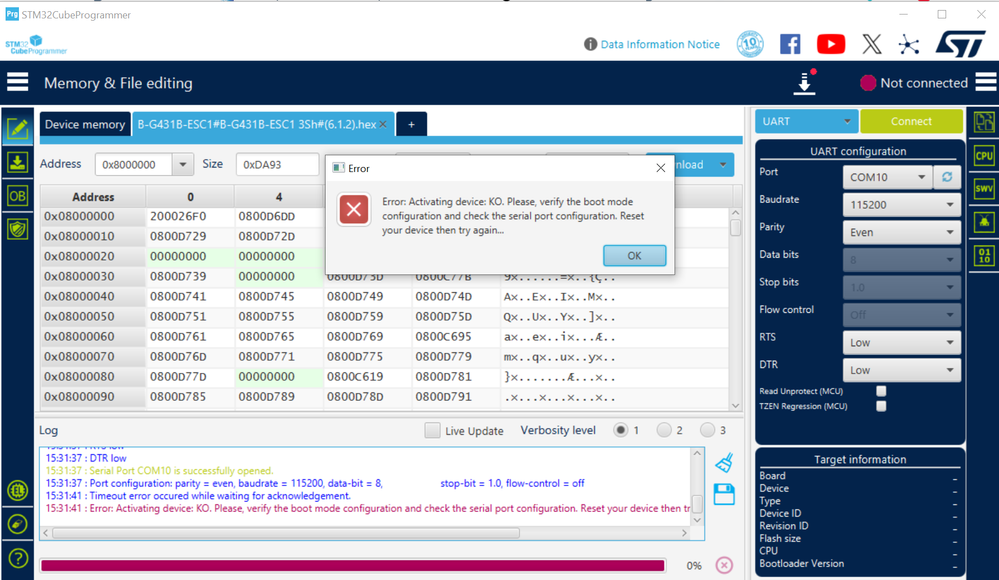Open the OB option bytes panel

[17, 196]
